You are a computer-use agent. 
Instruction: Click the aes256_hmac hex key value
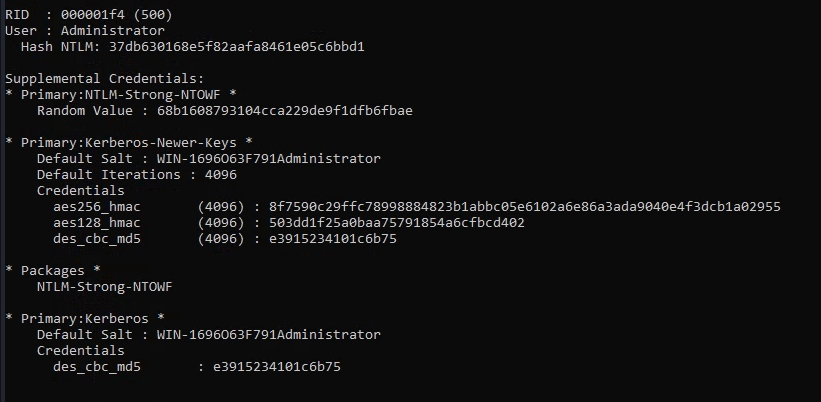[x=525, y=207]
